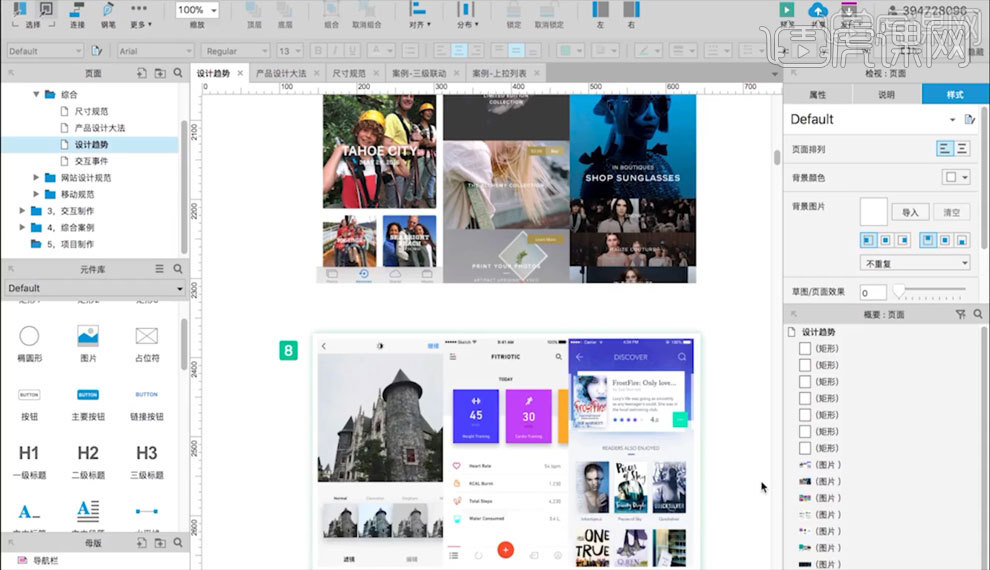Click the 组合 group icon
This screenshot has height=570, width=990.
point(331,10)
